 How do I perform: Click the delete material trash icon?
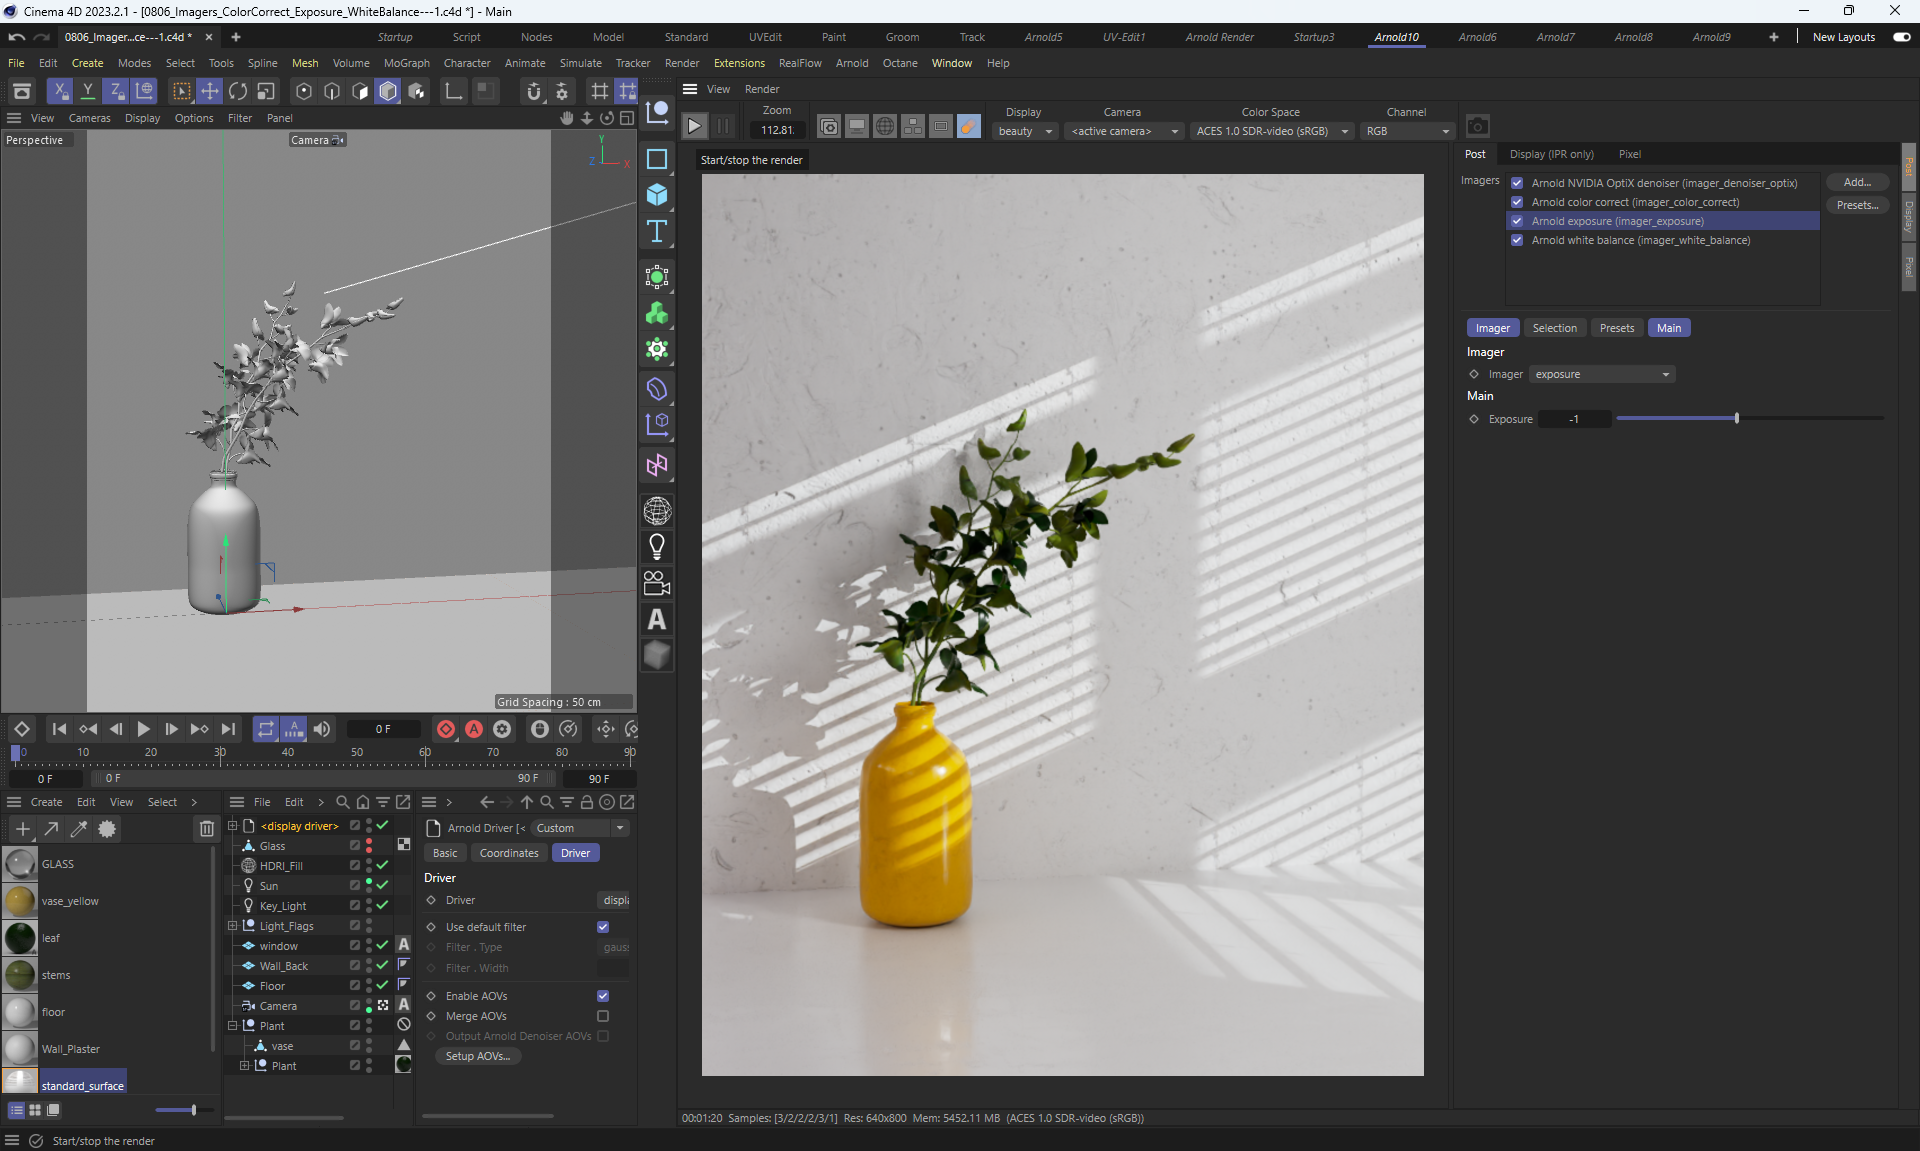pyautogui.click(x=206, y=829)
